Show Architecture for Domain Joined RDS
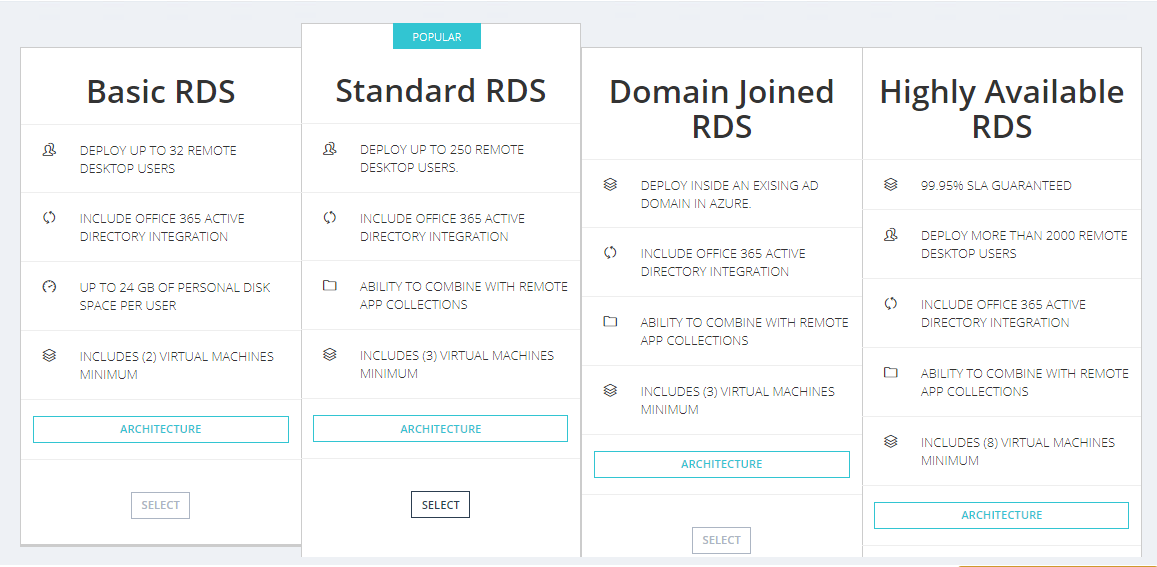1157x567 pixels. 721,464
